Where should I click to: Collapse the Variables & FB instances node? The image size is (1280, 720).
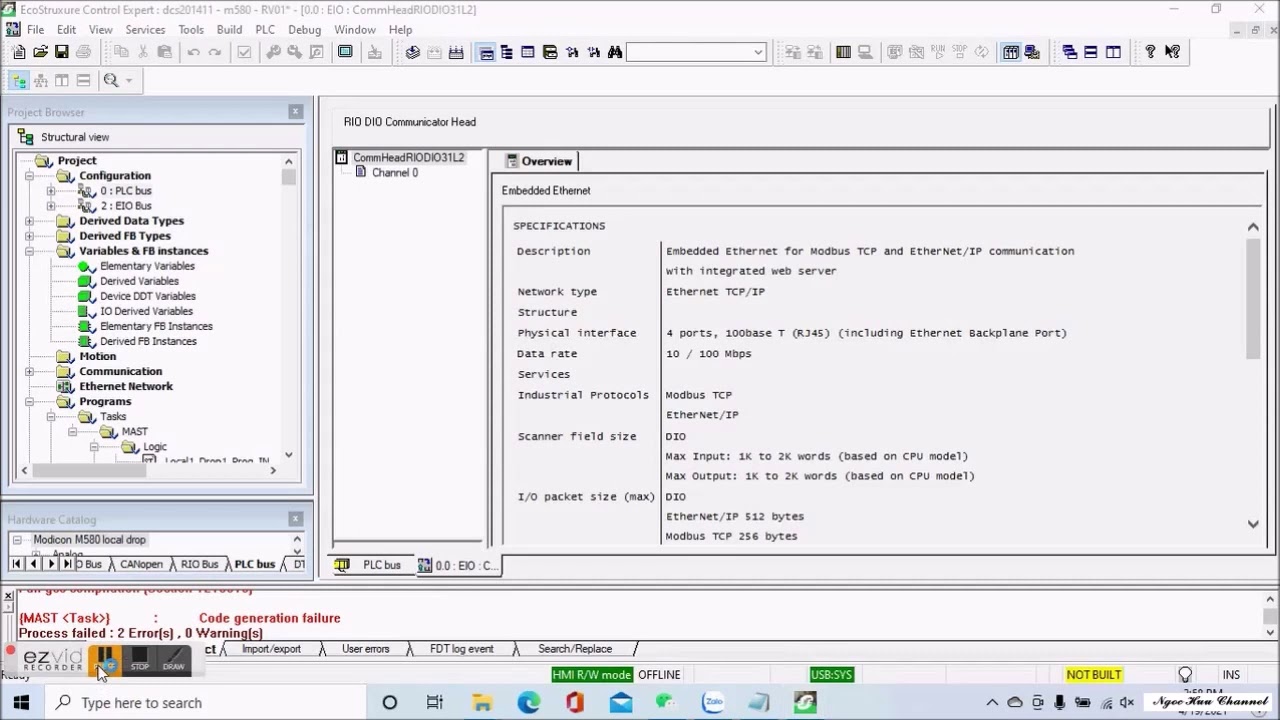click(x=29, y=251)
